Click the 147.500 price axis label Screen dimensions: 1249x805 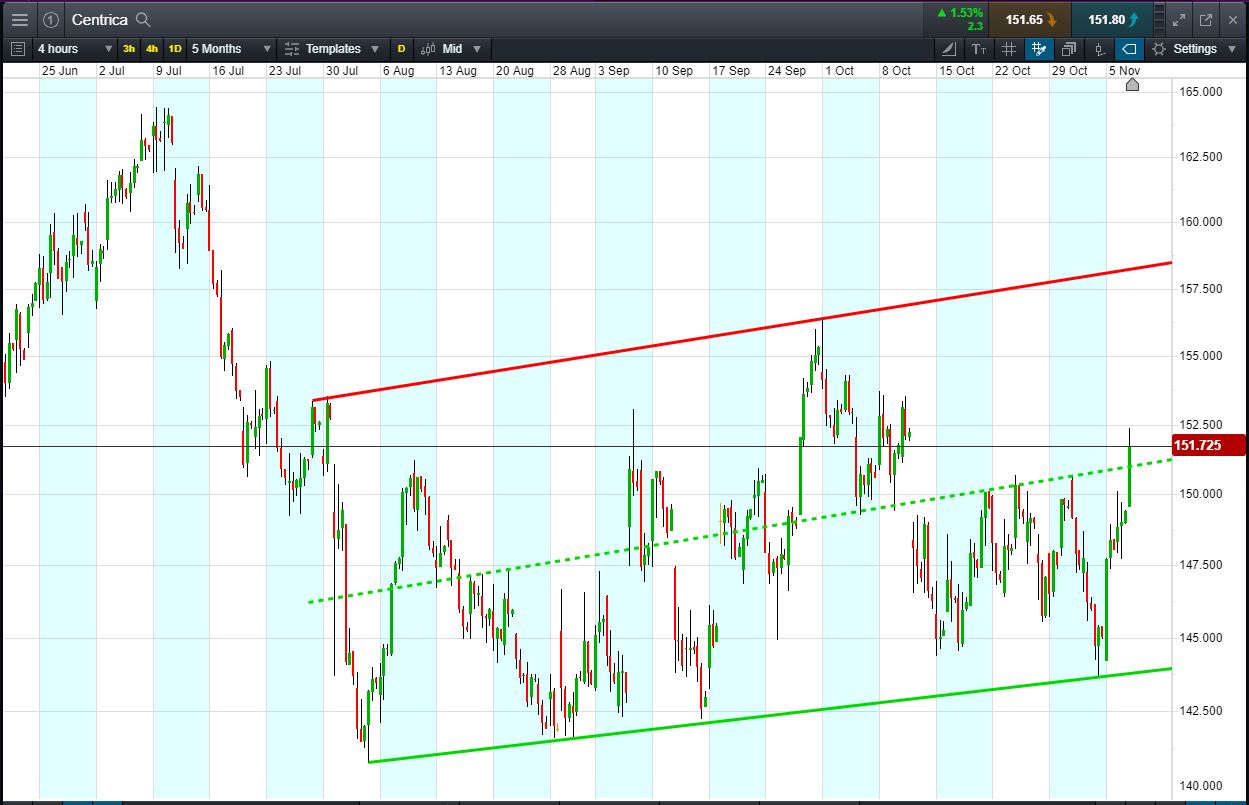(x=1199, y=565)
